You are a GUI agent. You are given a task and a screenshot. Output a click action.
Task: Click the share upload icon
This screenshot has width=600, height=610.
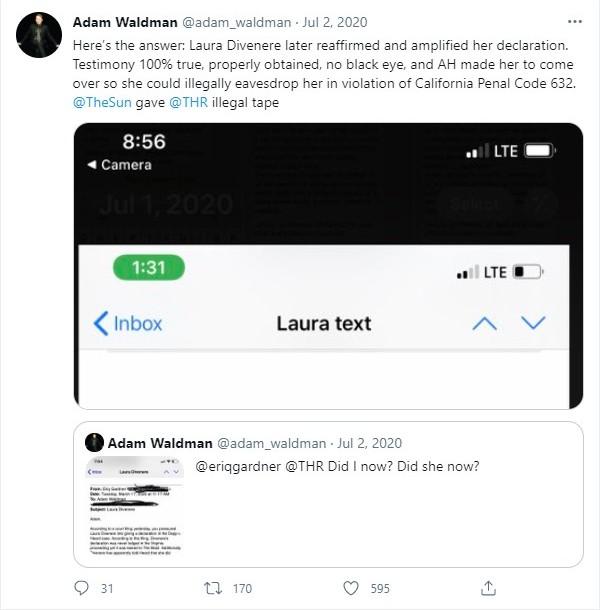tap(488, 588)
